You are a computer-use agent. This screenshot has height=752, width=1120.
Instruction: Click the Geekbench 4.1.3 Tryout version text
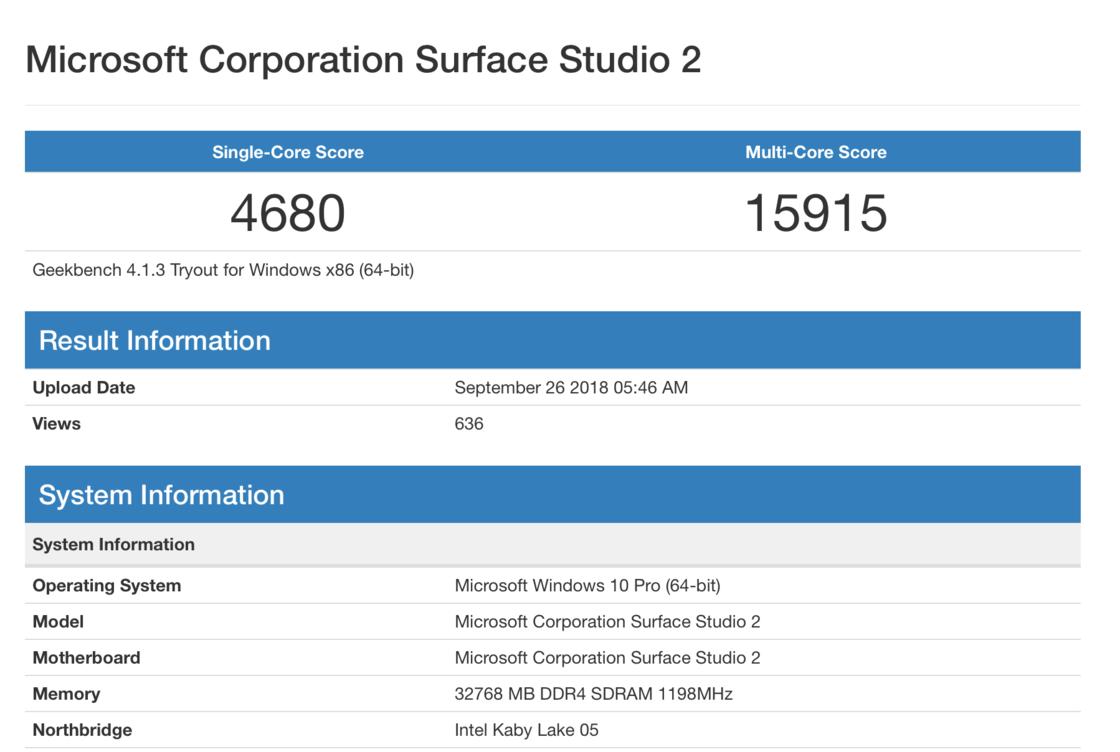tap(223, 270)
